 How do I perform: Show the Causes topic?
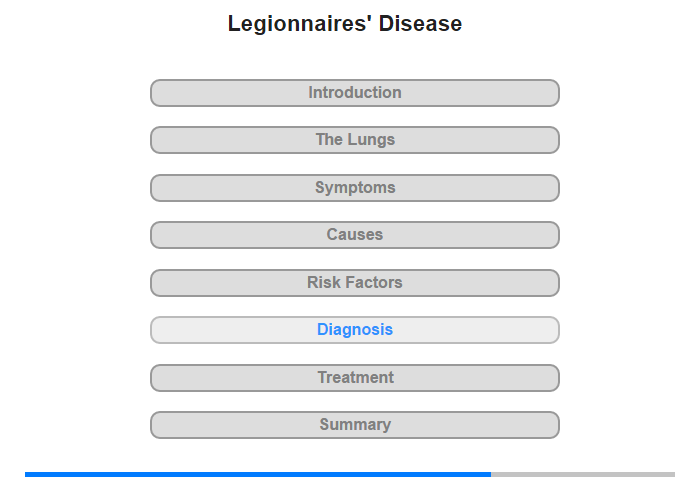pyautogui.click(x=354, y=235)
